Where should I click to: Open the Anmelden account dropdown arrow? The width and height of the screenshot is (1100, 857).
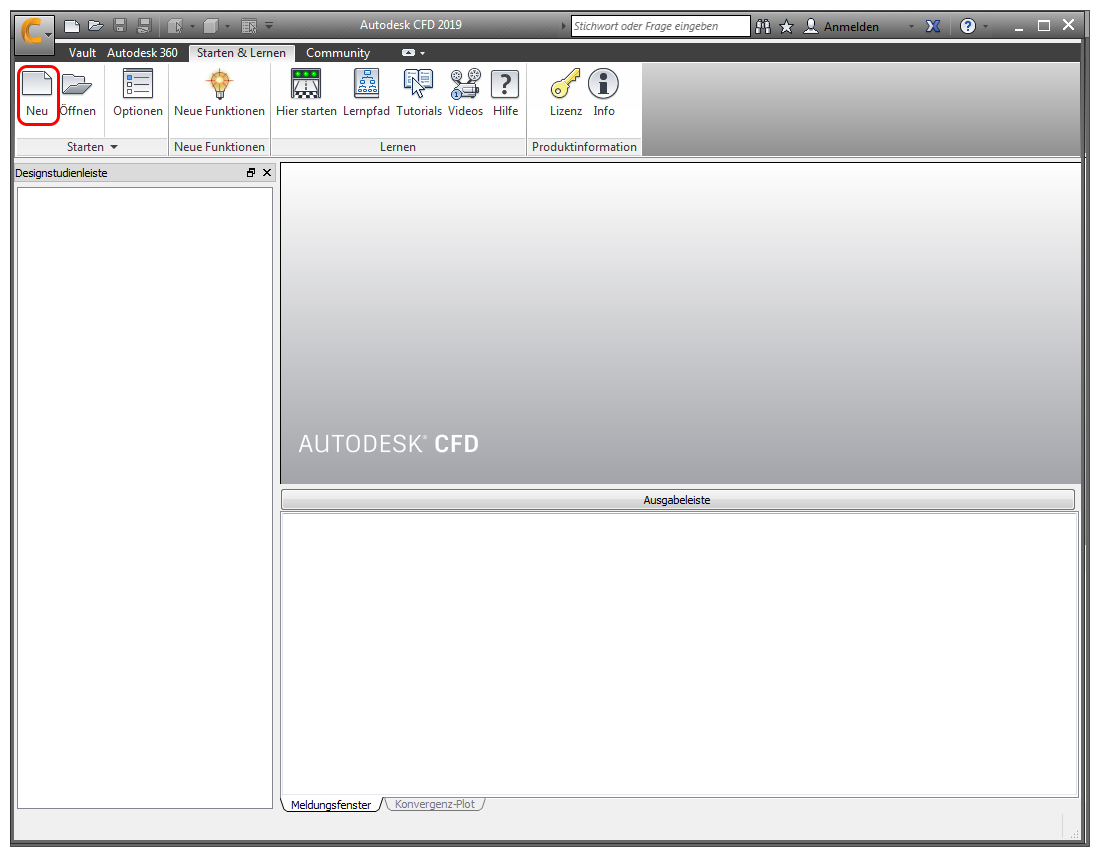pos(911,27)
